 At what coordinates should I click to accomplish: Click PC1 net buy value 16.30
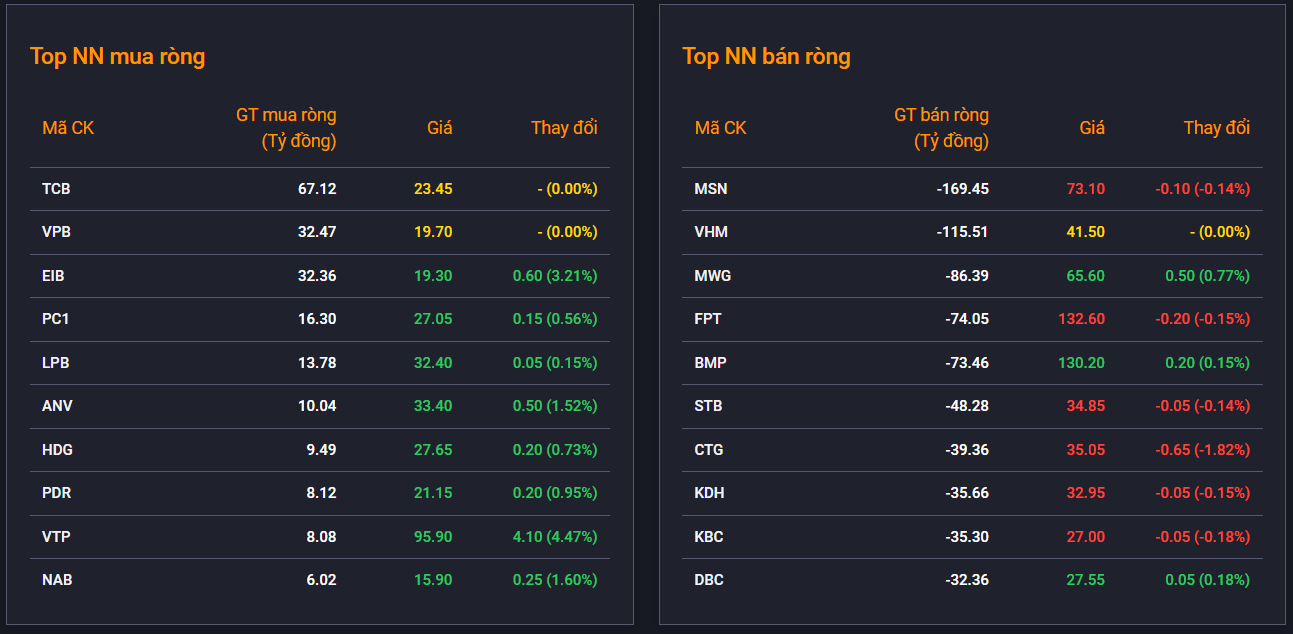tap(317, 319)
